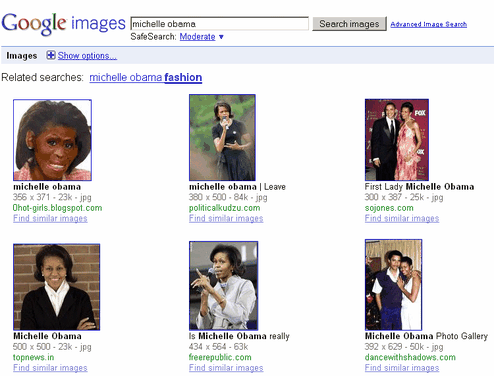Click the '300 x 387 - 25k - jpg' text
The height and width of the screenshot is (376, 494).
[404, 197]
